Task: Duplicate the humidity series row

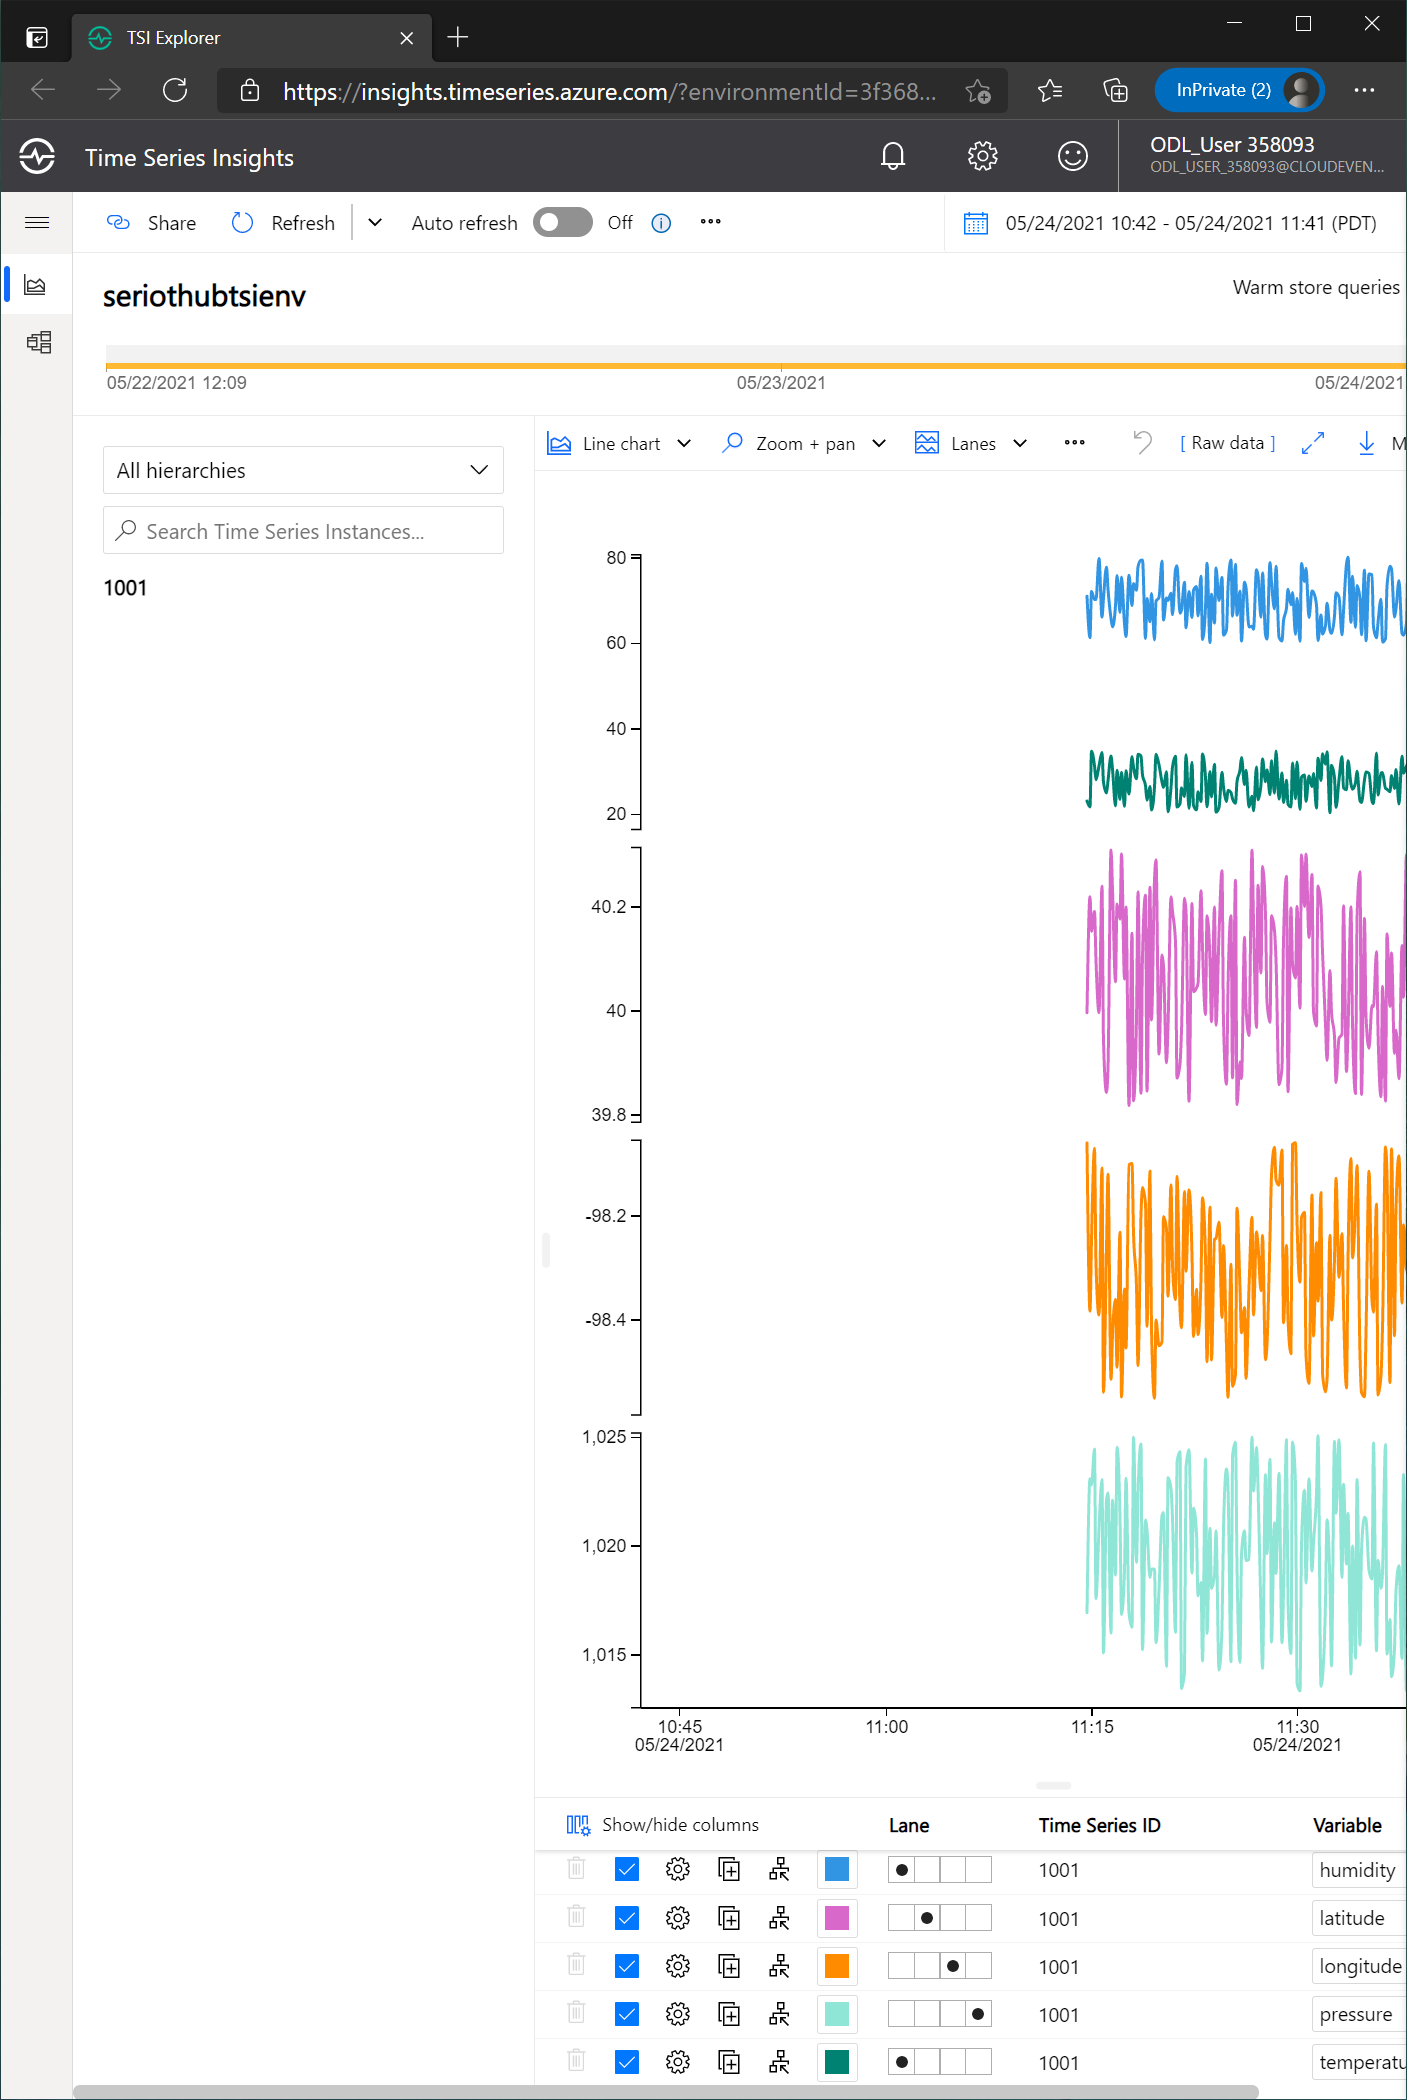Action: coord(730,1869)
